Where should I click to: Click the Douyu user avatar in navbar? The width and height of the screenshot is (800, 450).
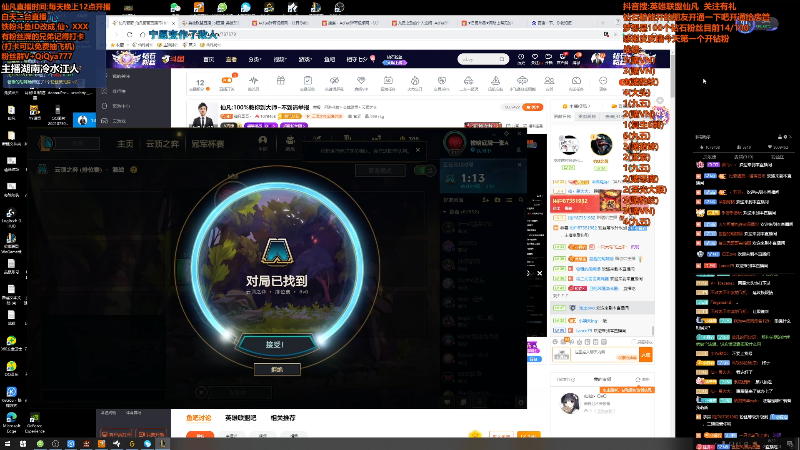pos(597,59)
